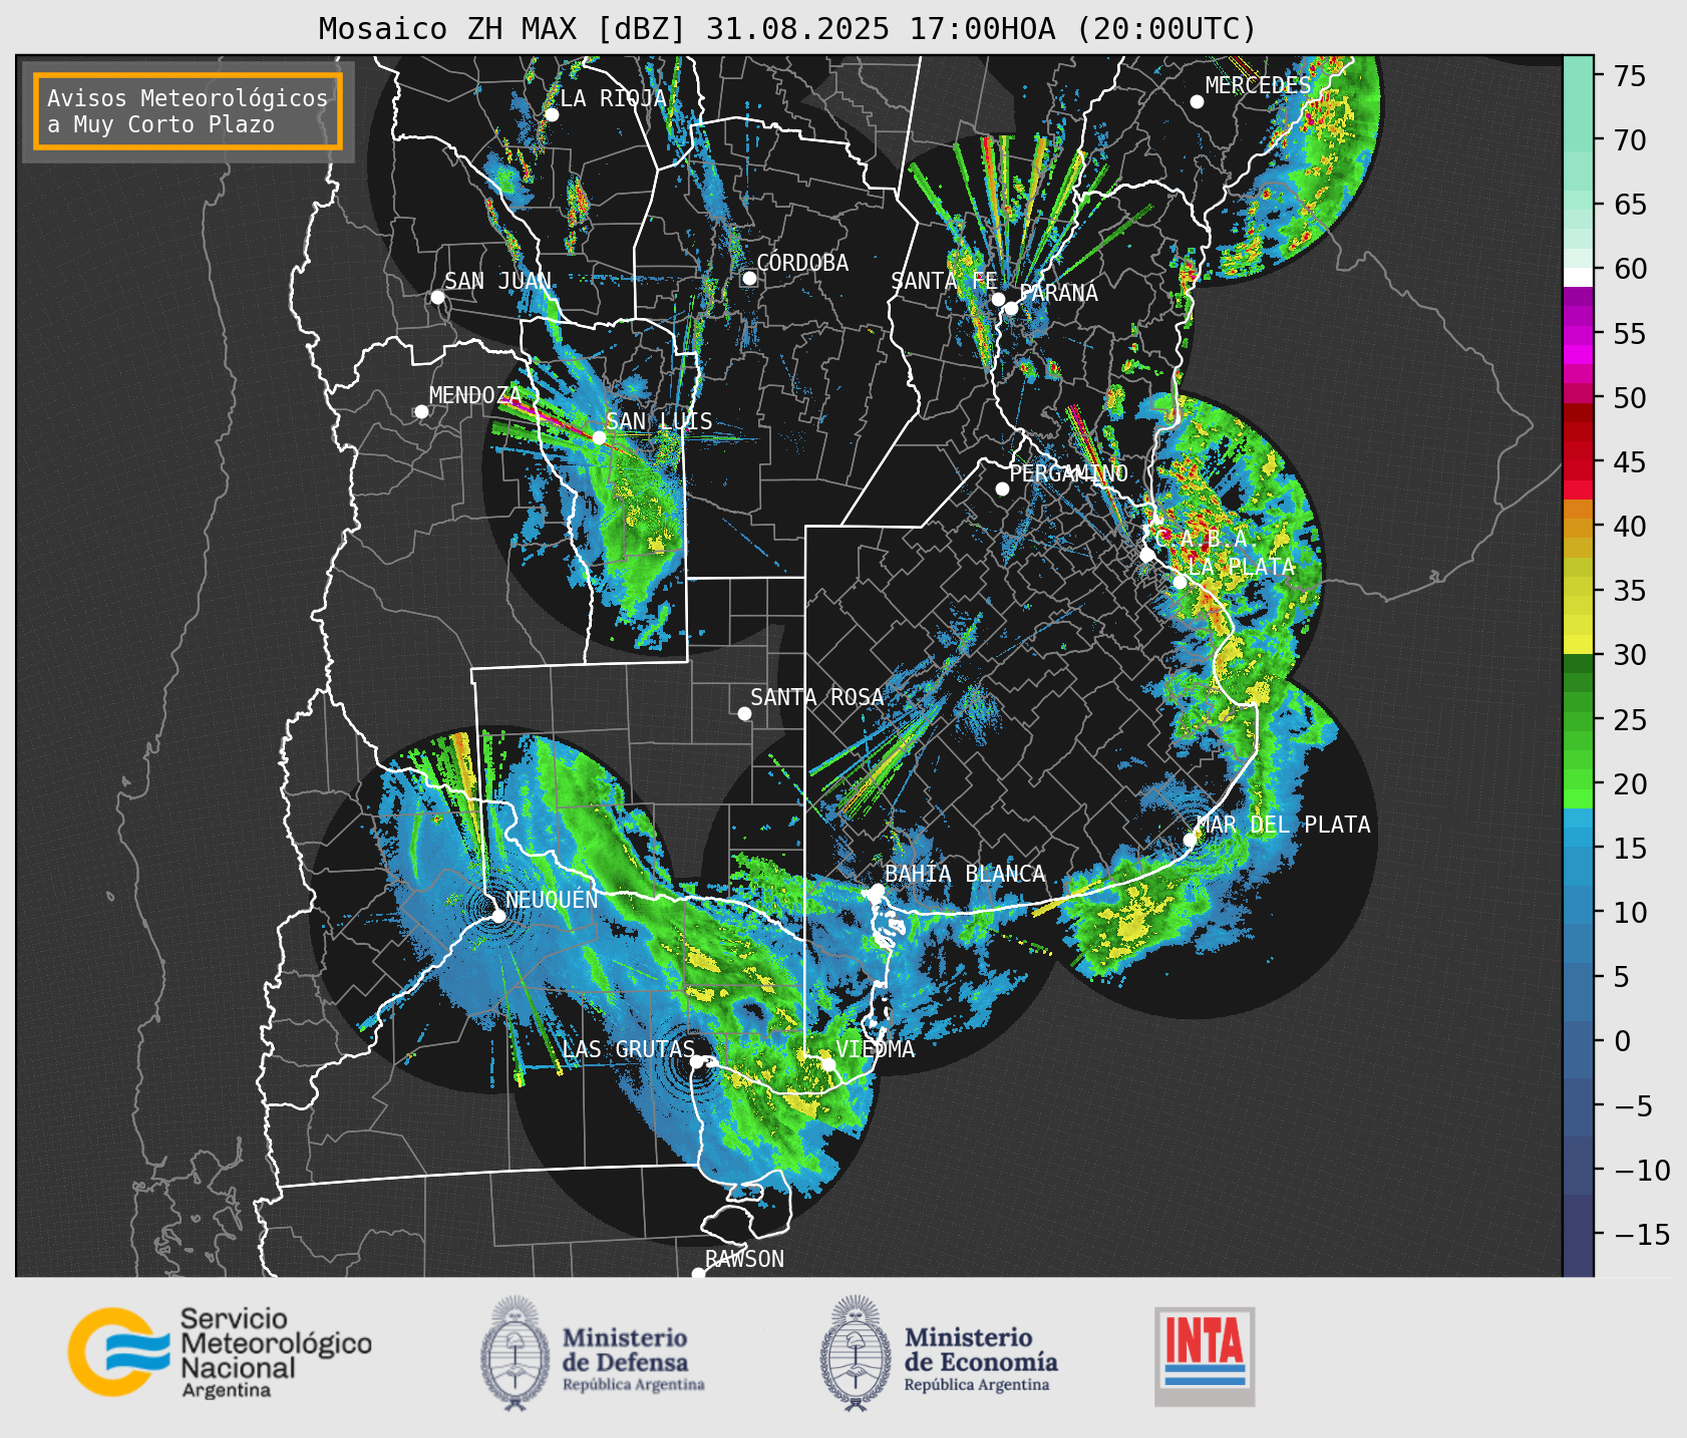Click the Viedma city marker
Viewport: 1687px width, 1438px height.
(x=828, y=1064)
